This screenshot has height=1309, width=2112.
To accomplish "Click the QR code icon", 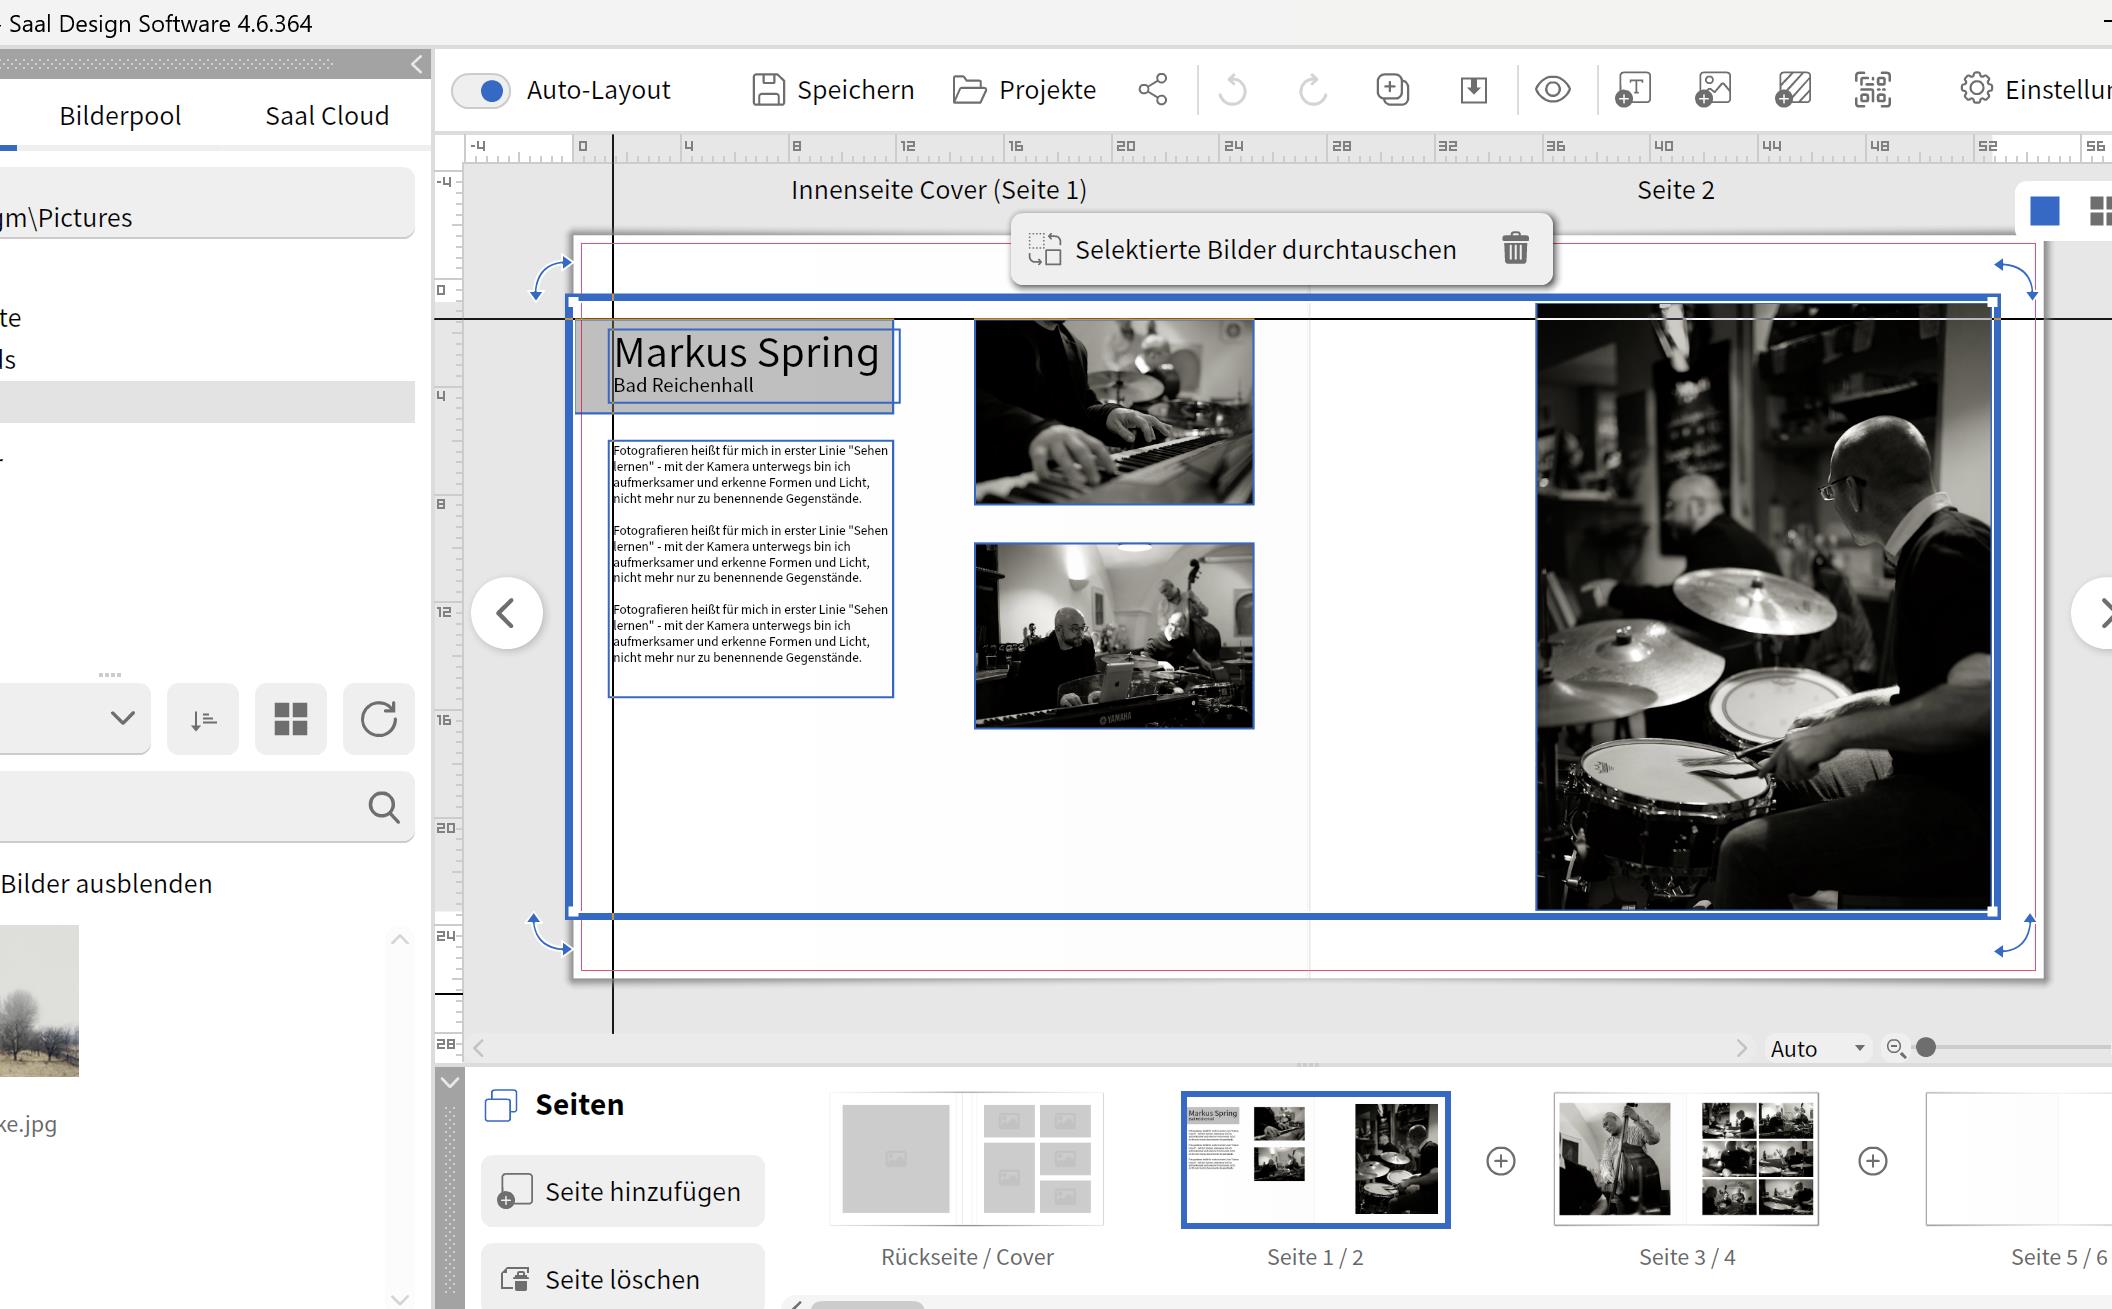I will pyautogui.click(x=1872, y=90).
